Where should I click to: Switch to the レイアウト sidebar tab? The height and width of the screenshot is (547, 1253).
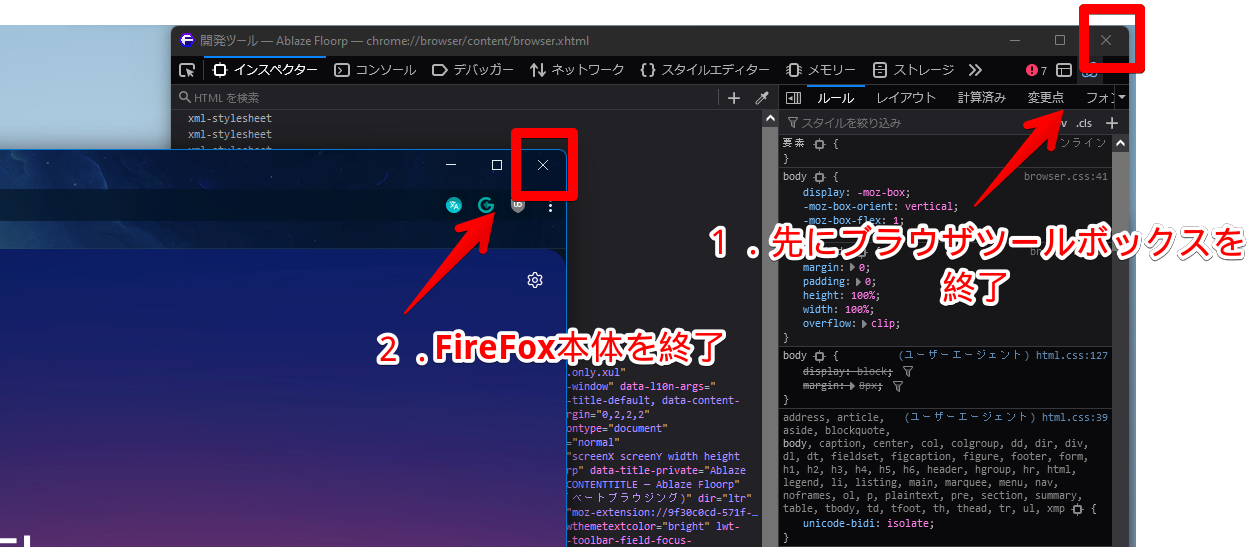pos(906,98)
